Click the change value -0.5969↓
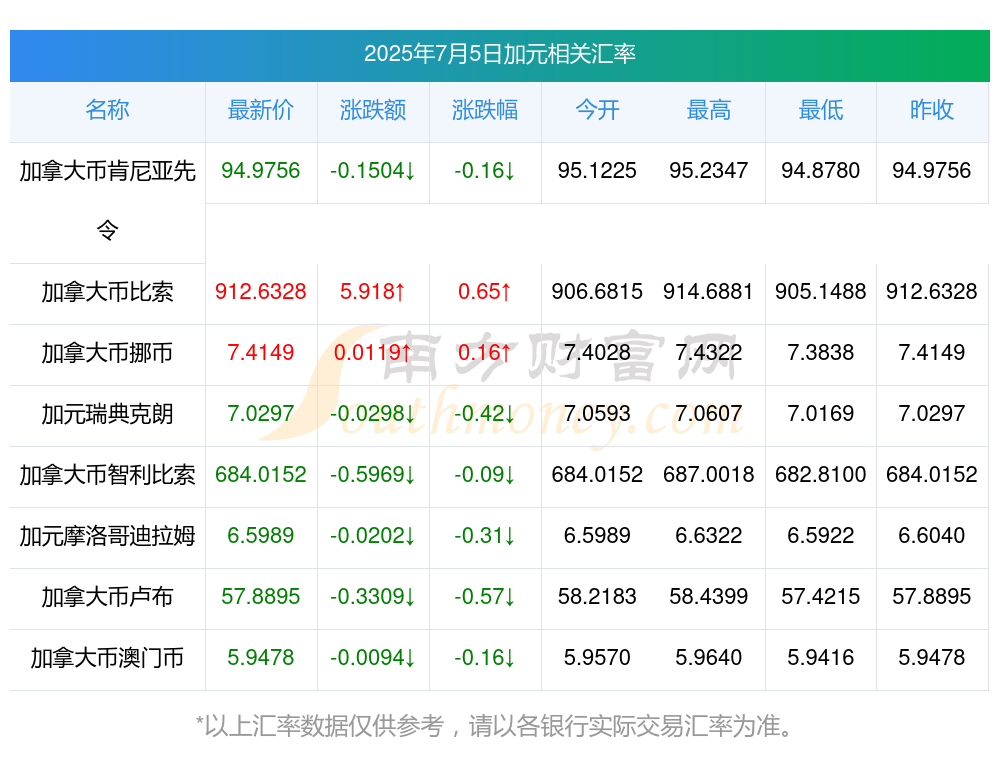1000x757 pixels. [x=373, y=475]
